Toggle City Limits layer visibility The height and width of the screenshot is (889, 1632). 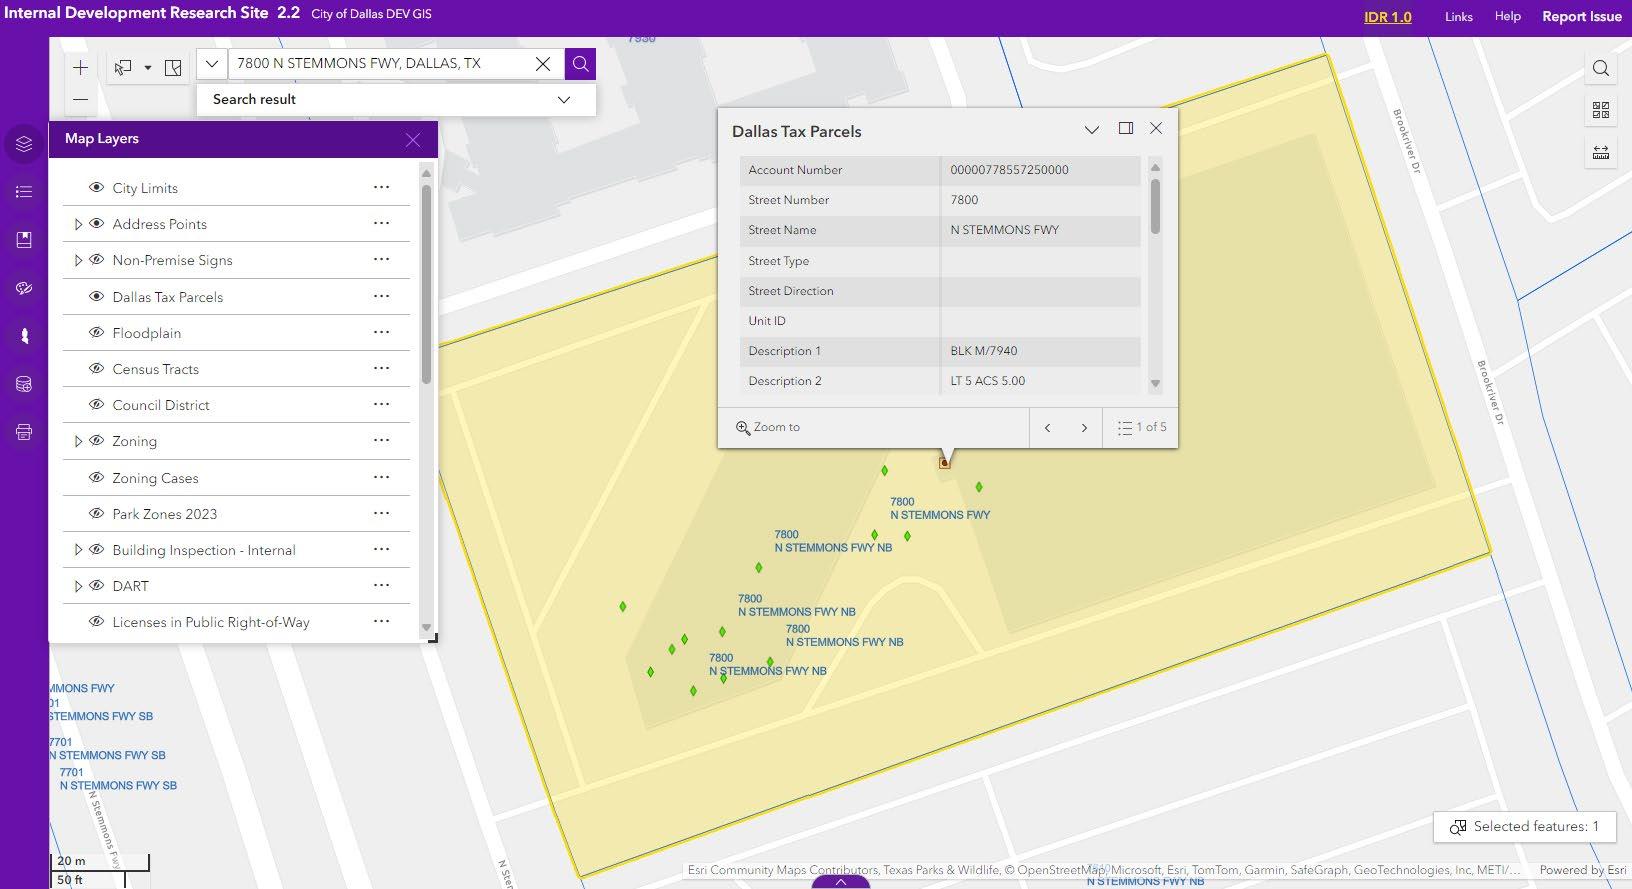[x=97, y=188]
